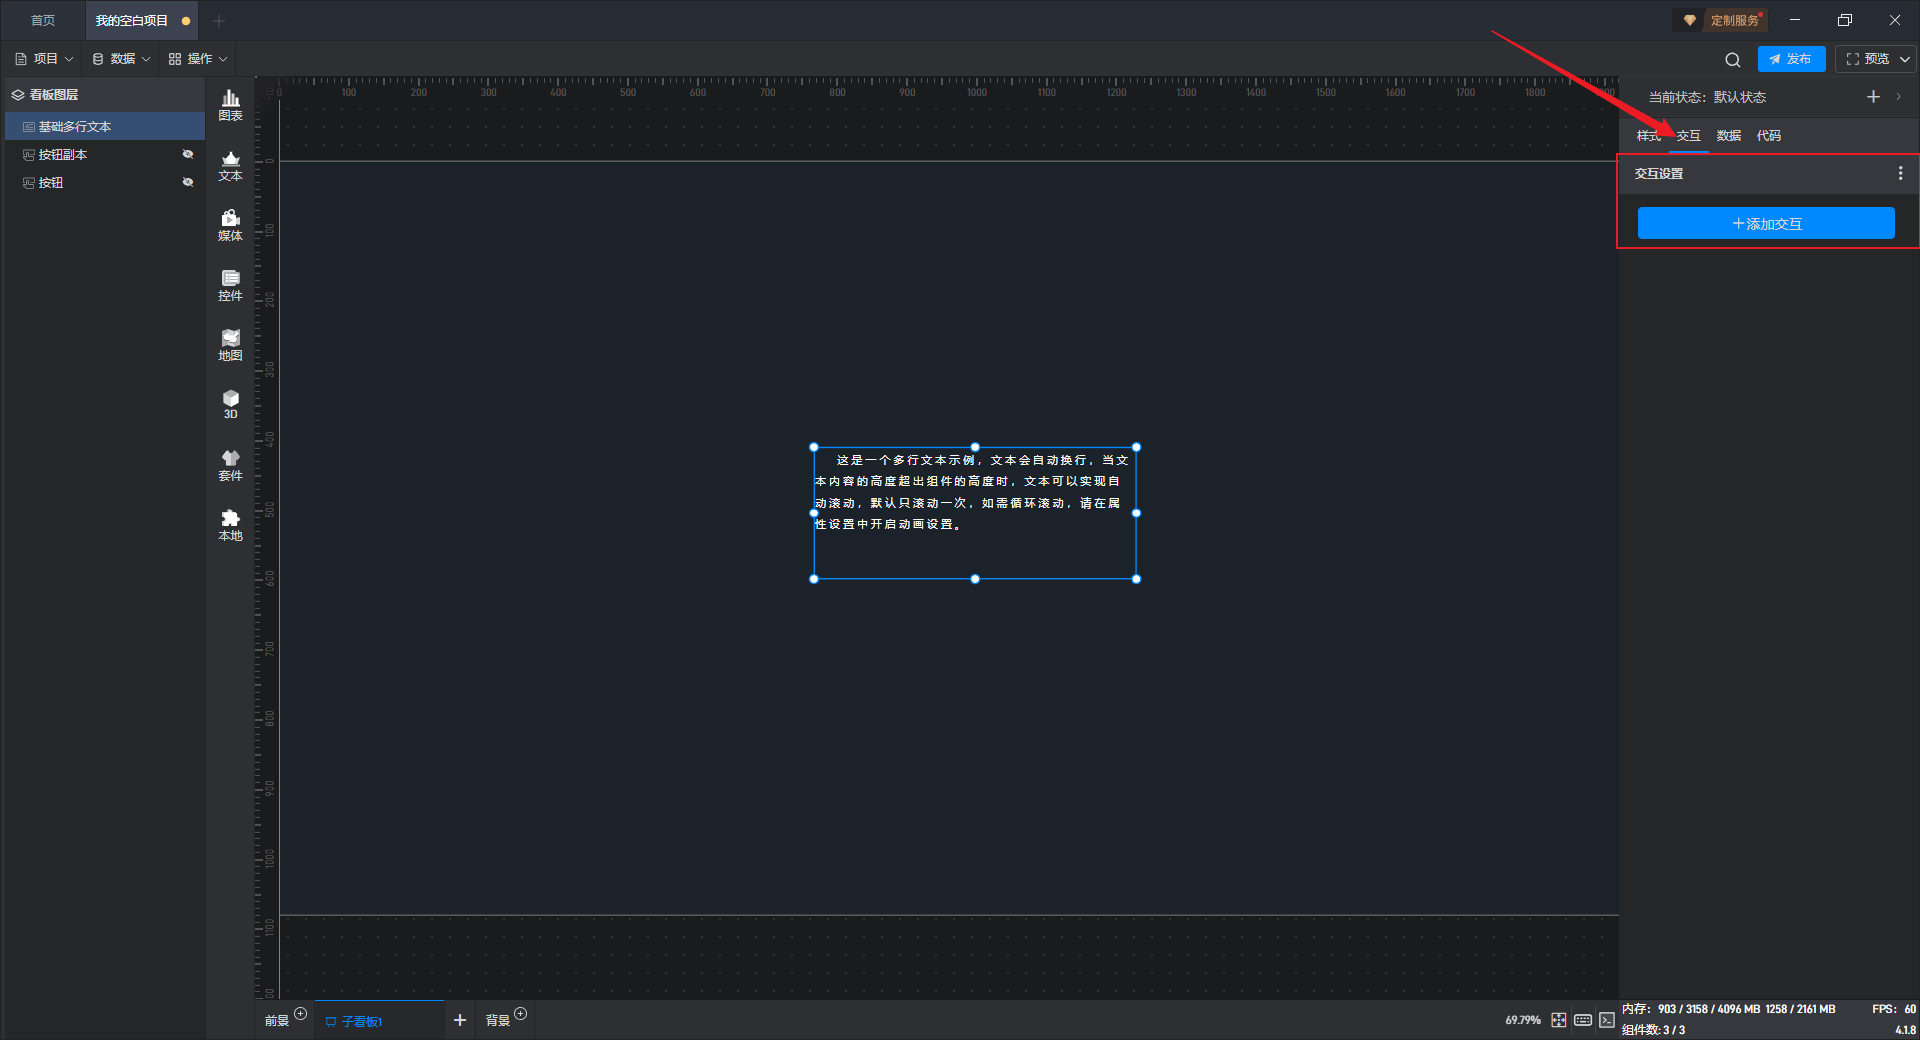The height and width of the screenshot is (1040, 1920).
Task: Select the 按钮副本 layer
Action: pyautogui.click(x=105, y=155)
